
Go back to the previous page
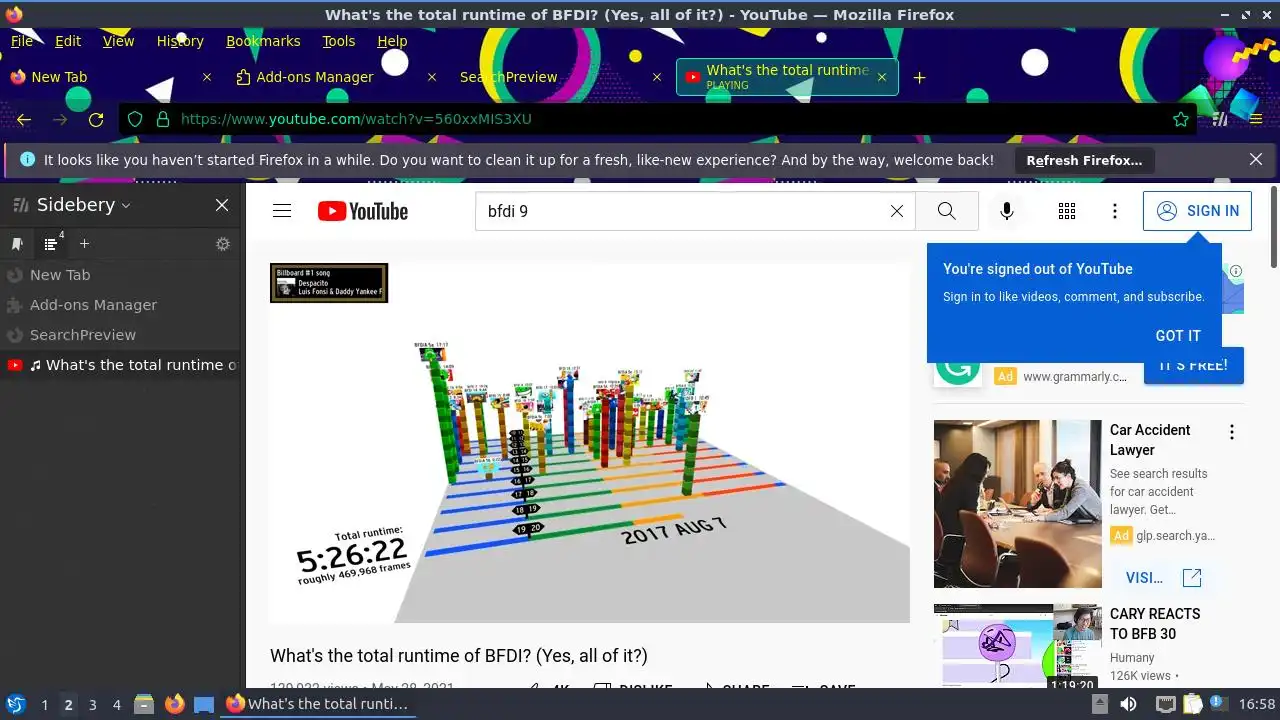[x=24, y=119]
